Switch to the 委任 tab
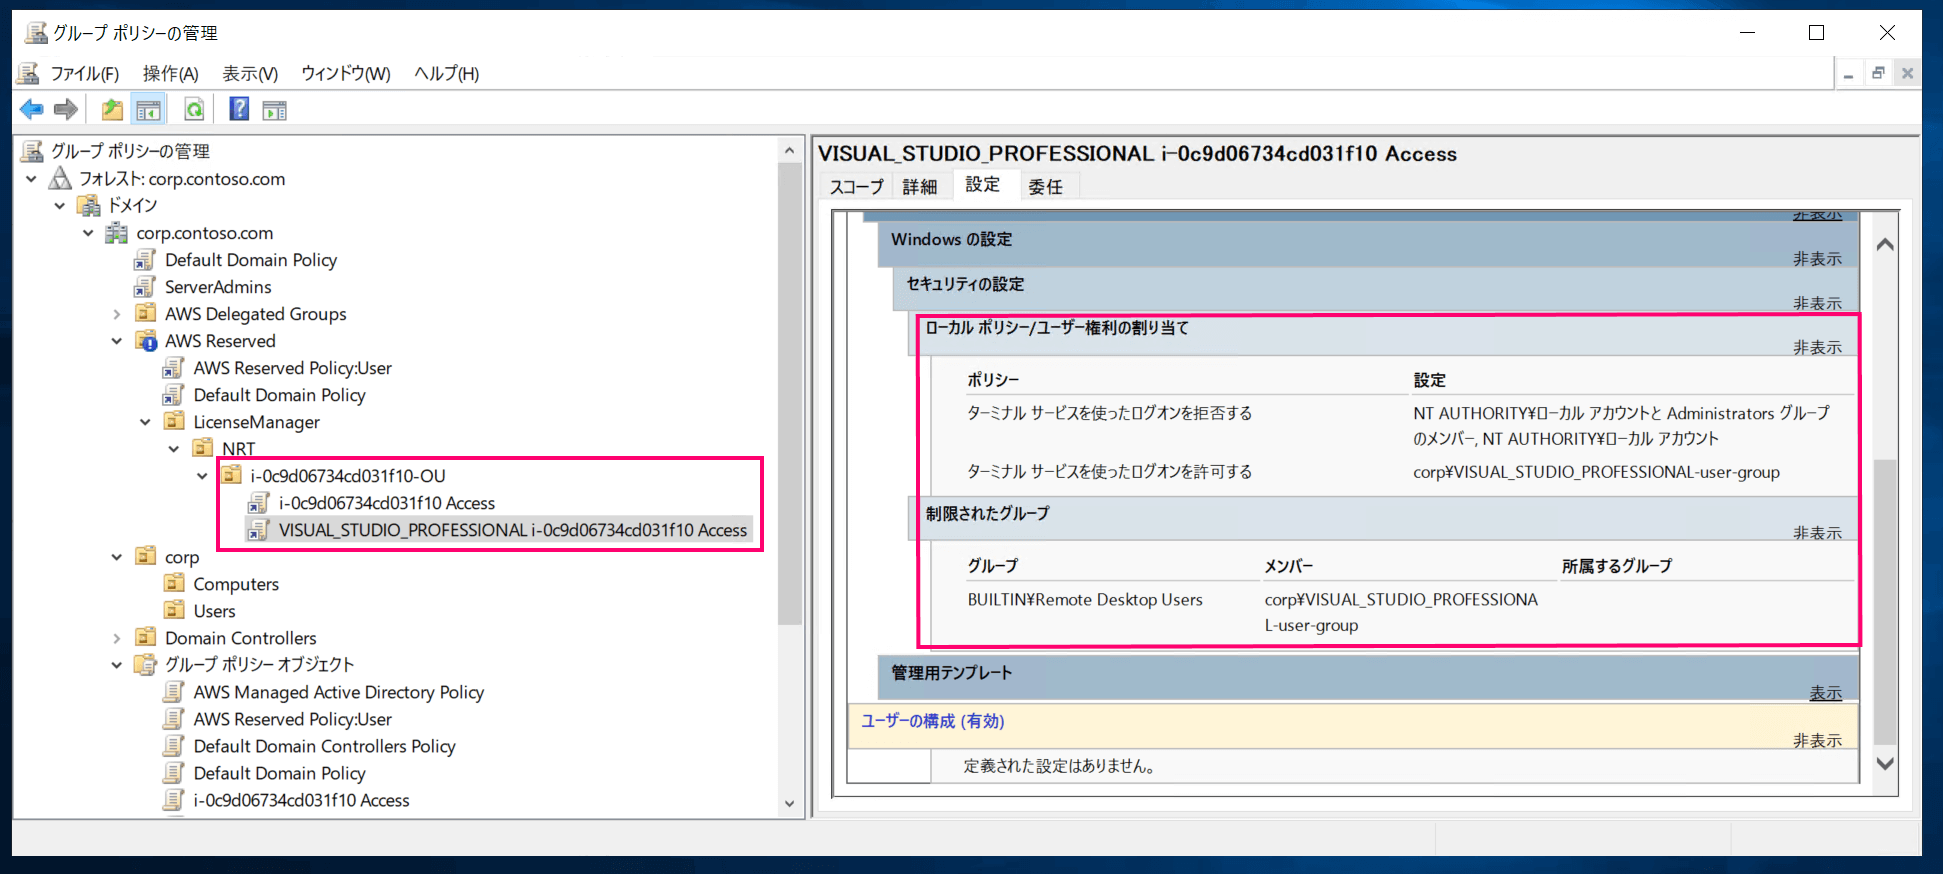 tap(1046, 186)
